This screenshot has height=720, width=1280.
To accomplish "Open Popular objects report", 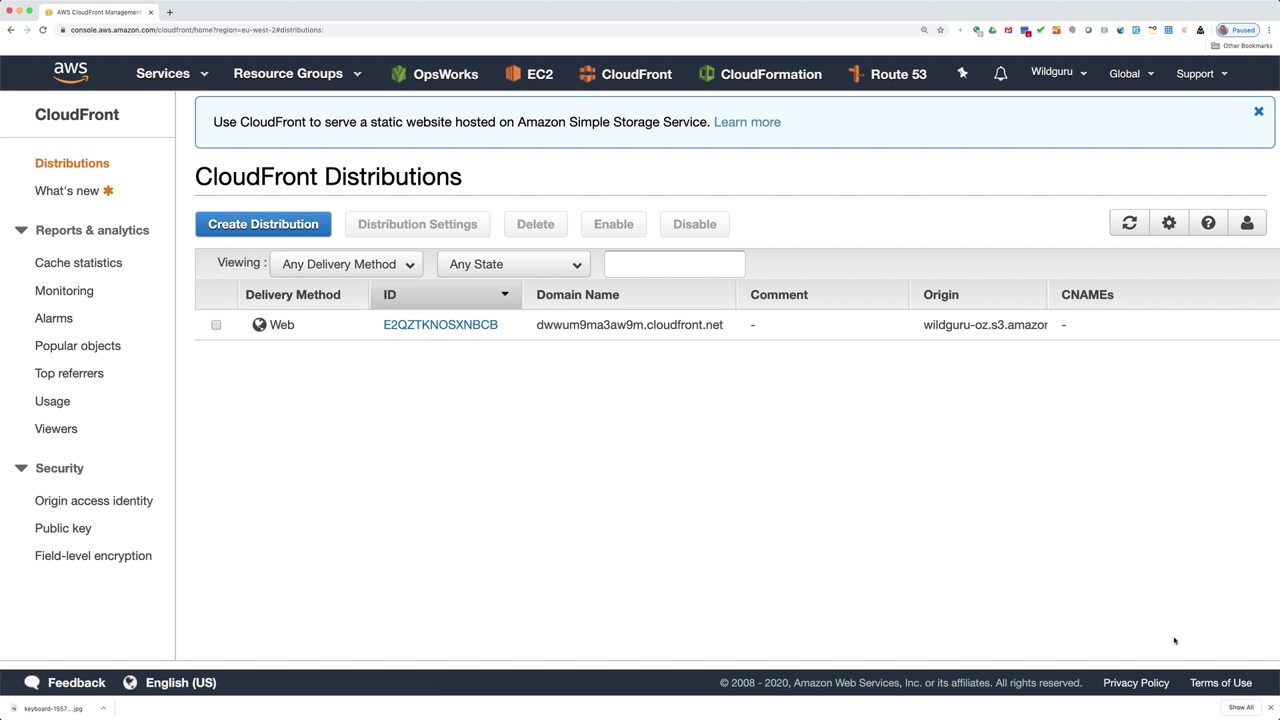I will click(78, 346).
